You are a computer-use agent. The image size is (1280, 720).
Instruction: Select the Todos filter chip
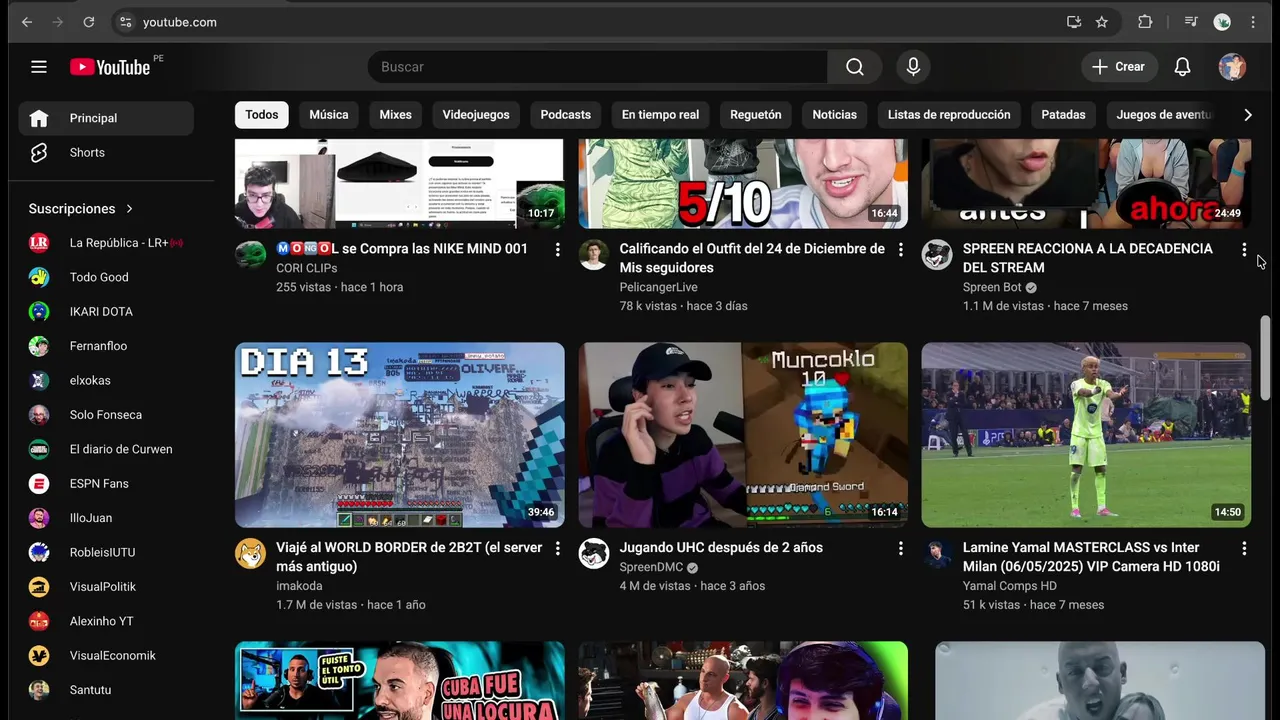(x=262, y=115)
